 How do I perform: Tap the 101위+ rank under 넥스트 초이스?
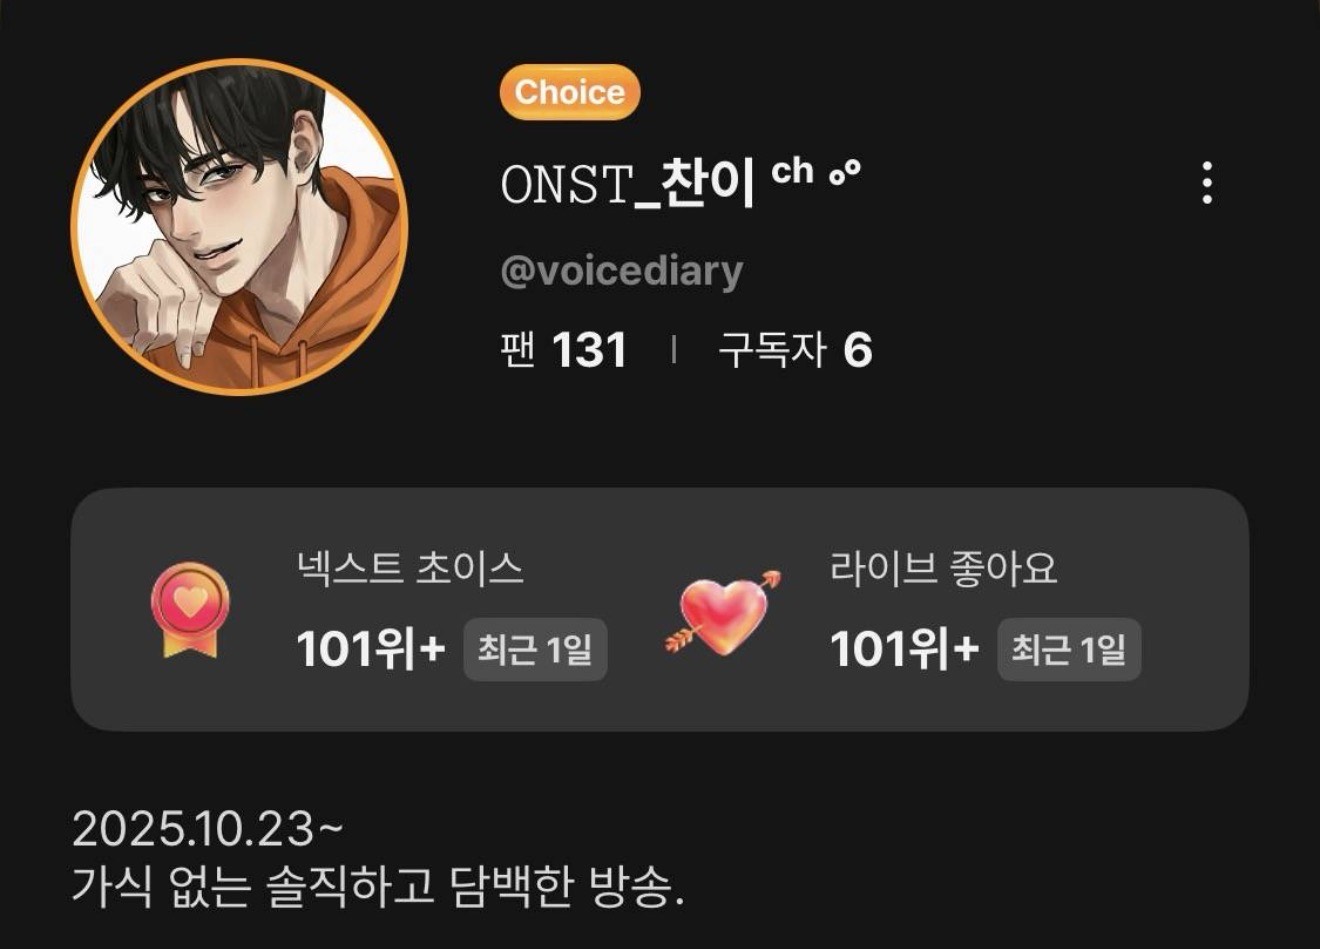point(371,649)
